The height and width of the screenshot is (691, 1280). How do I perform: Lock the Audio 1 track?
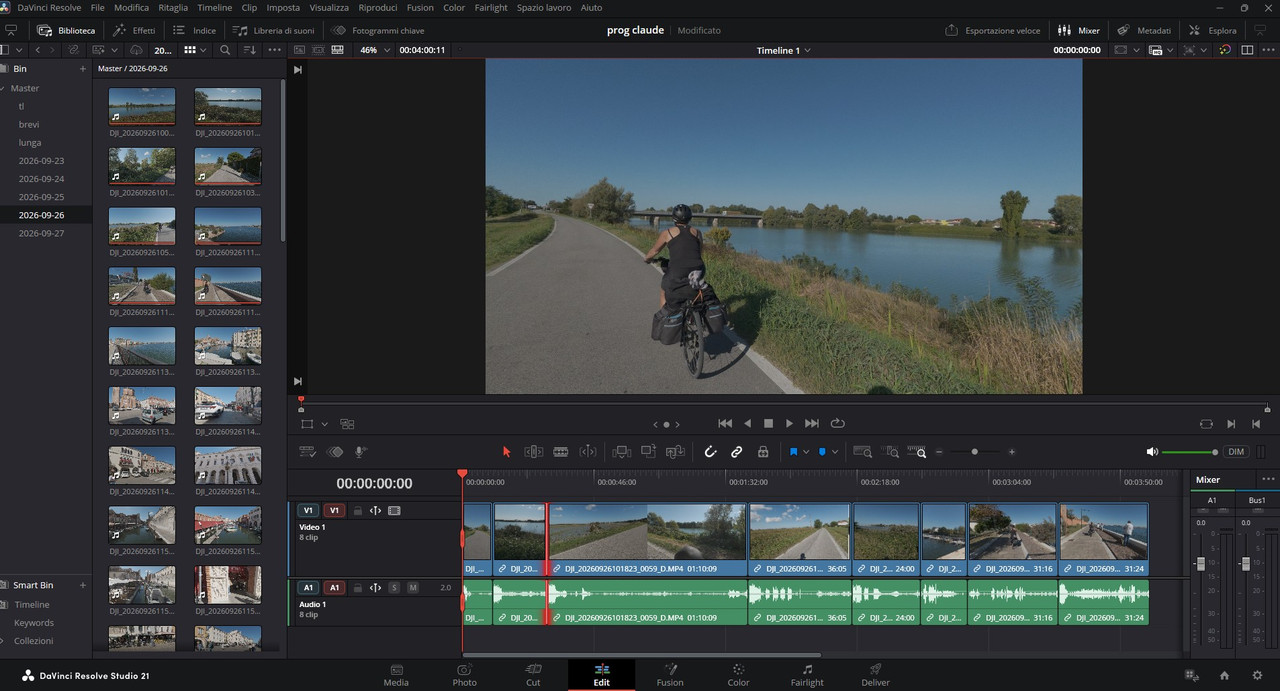[357, 588]
